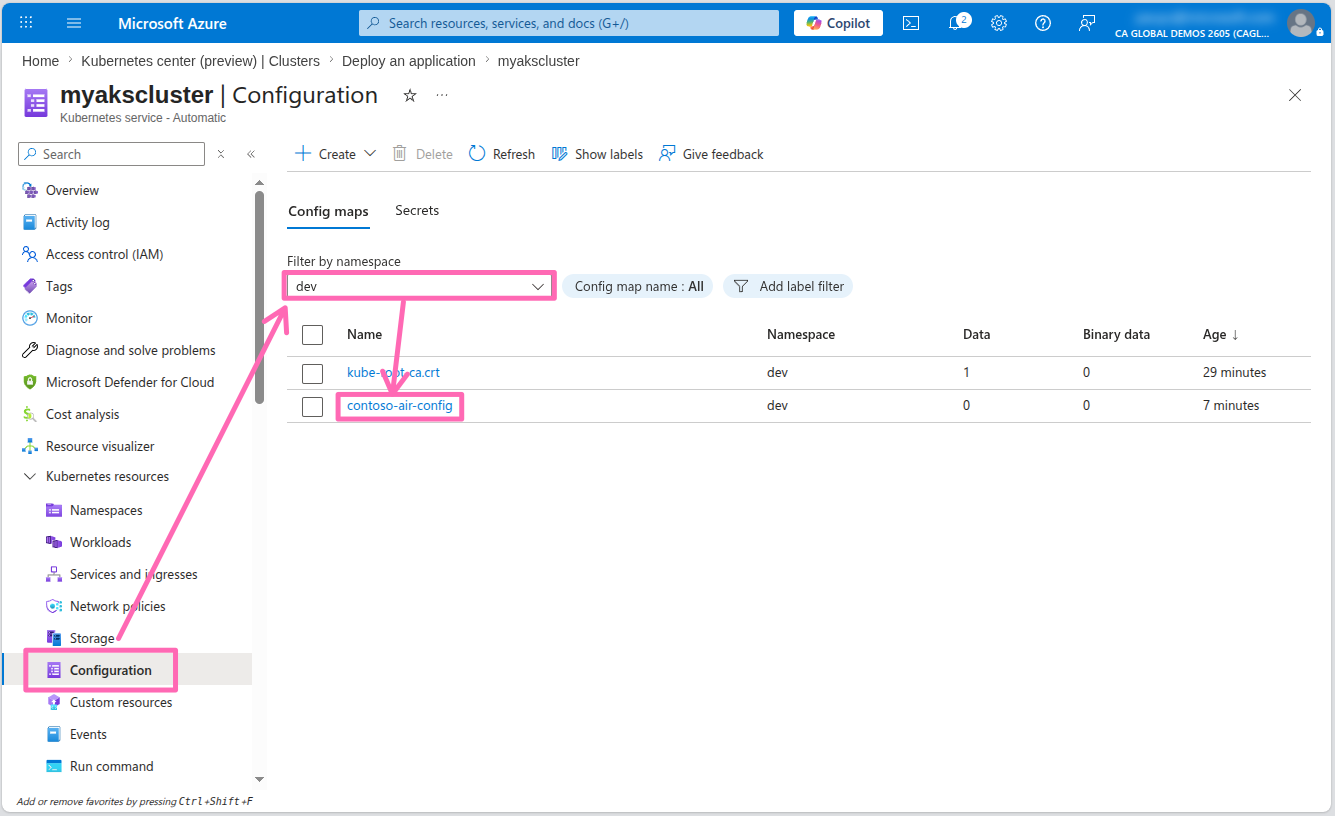Click the Give feedback toolbar button
Screen dimensions: 1335x816
[x=711, y=154]
